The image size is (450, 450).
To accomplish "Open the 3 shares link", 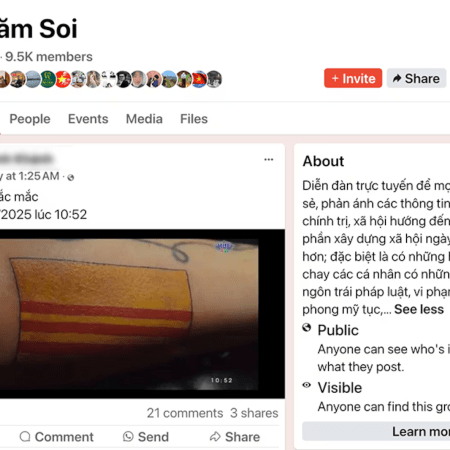I will pos(254,413).
